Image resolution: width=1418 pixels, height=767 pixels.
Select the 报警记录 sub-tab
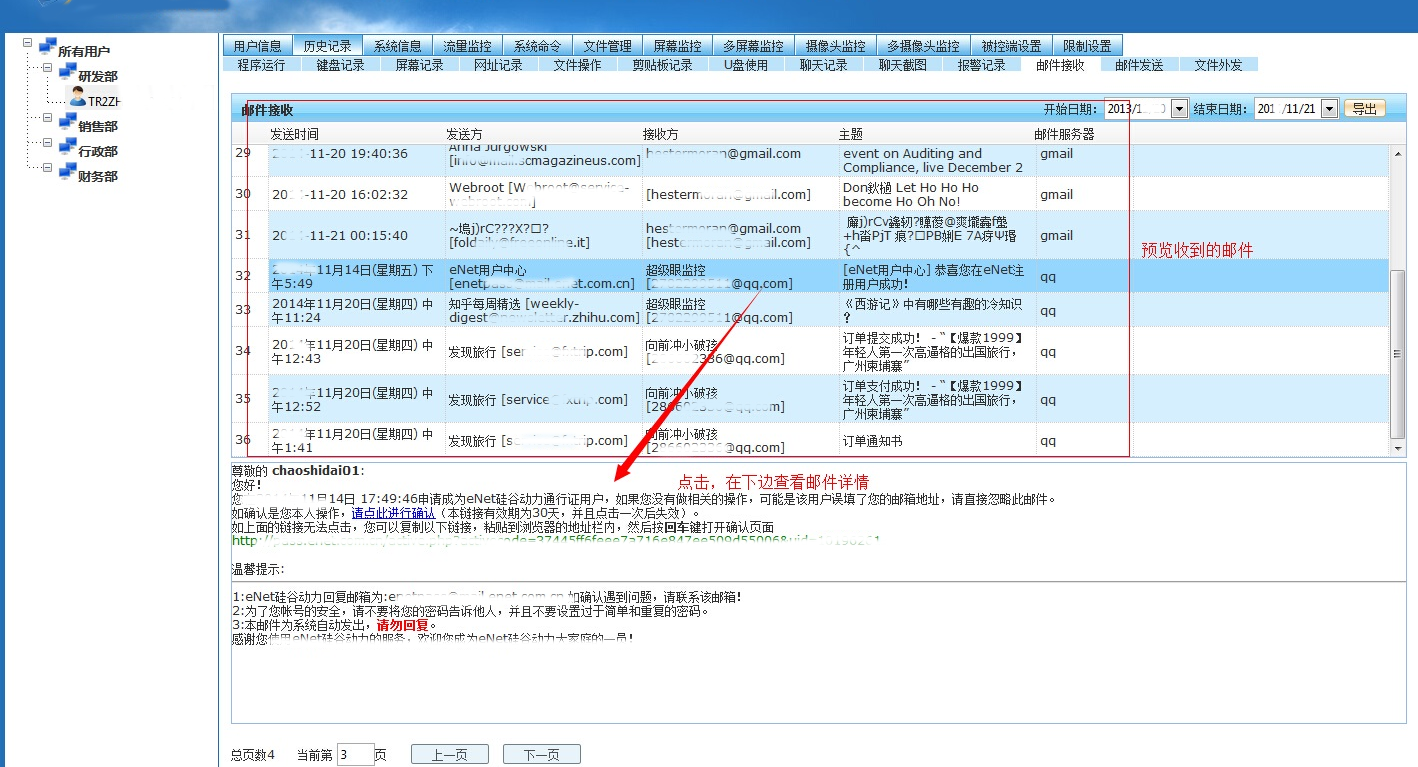981,64
